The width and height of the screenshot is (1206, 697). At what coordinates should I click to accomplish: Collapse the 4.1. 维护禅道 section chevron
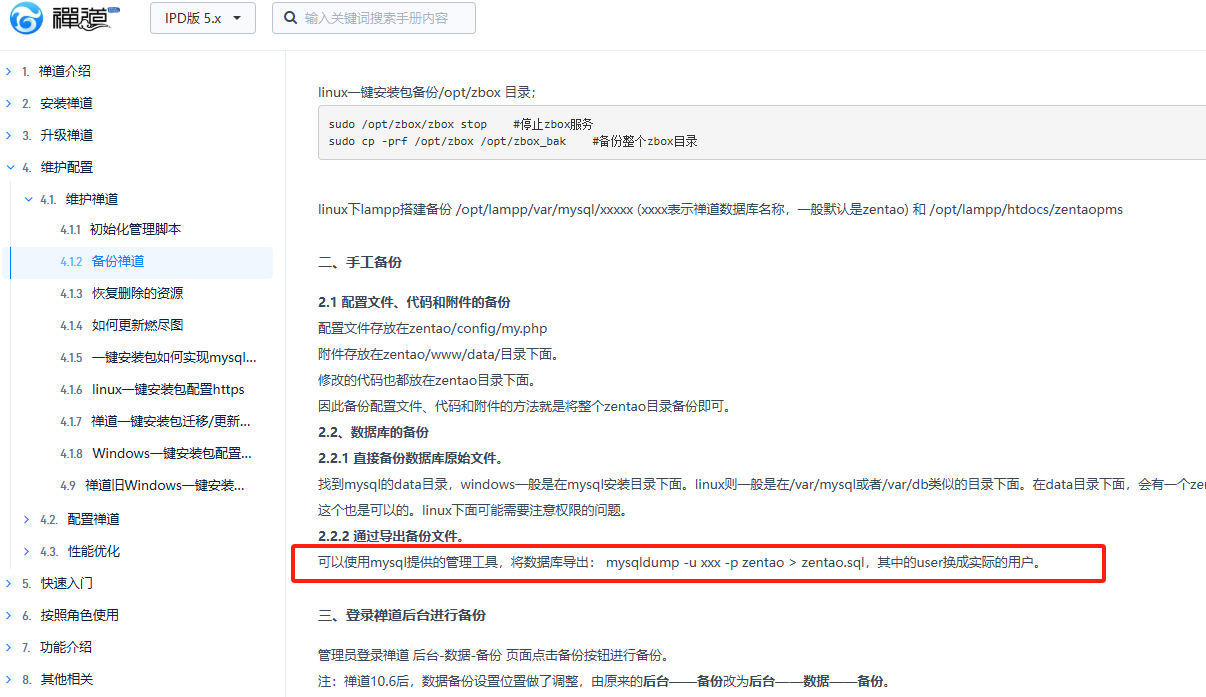(28, 199)
